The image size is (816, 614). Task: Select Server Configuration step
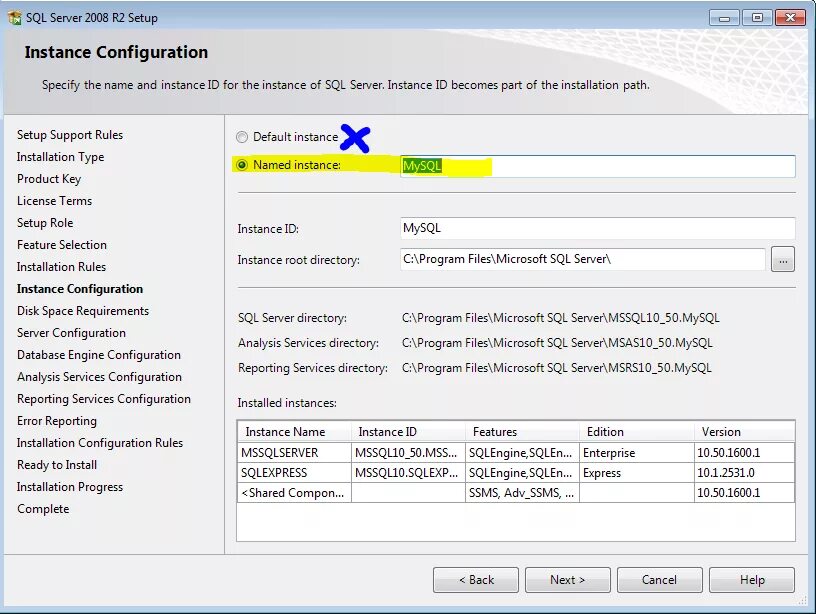pyautogui.click(x=71, y=332)
